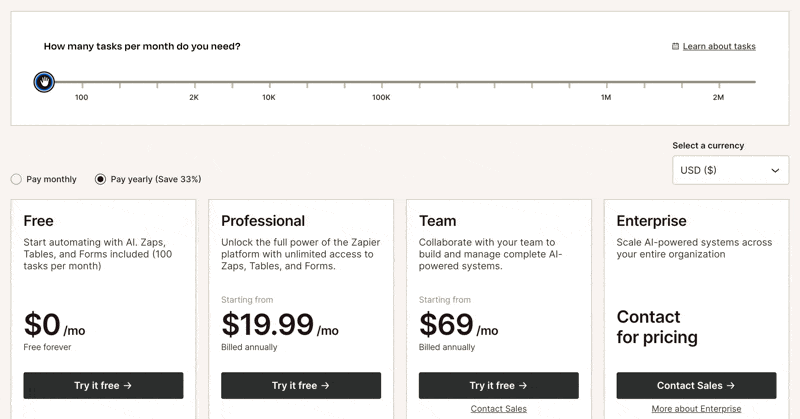This screenshot has height=419, width=800.
Task: Click the Select a currency label
Action: tap(708, 145)
